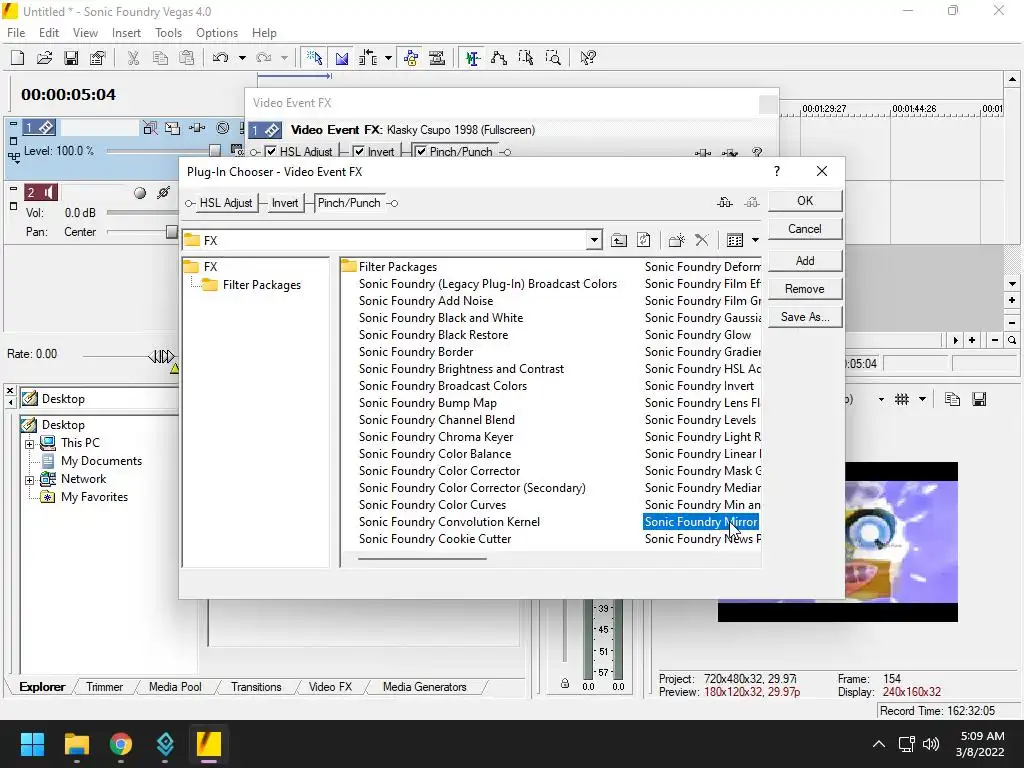Select the Normal Edit tool
The image size is (1024, 768).
(473, 58)
